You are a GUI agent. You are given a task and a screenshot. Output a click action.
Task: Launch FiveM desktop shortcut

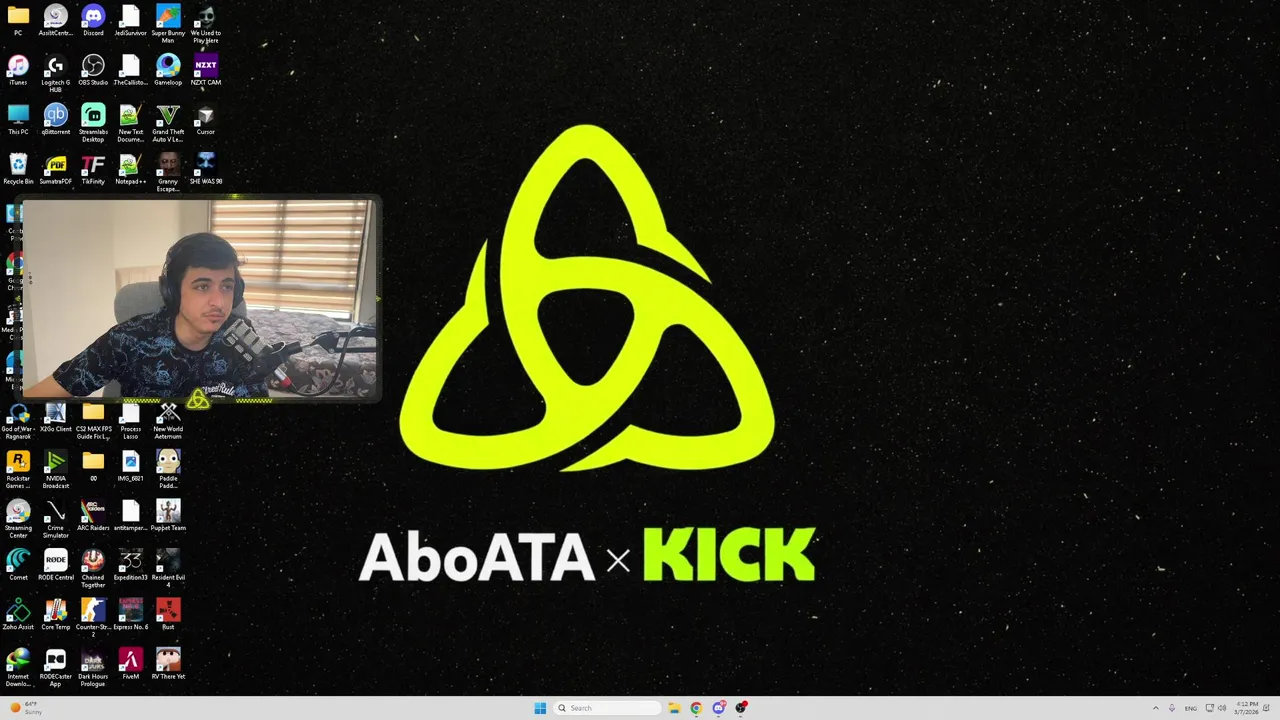(130, 663)
